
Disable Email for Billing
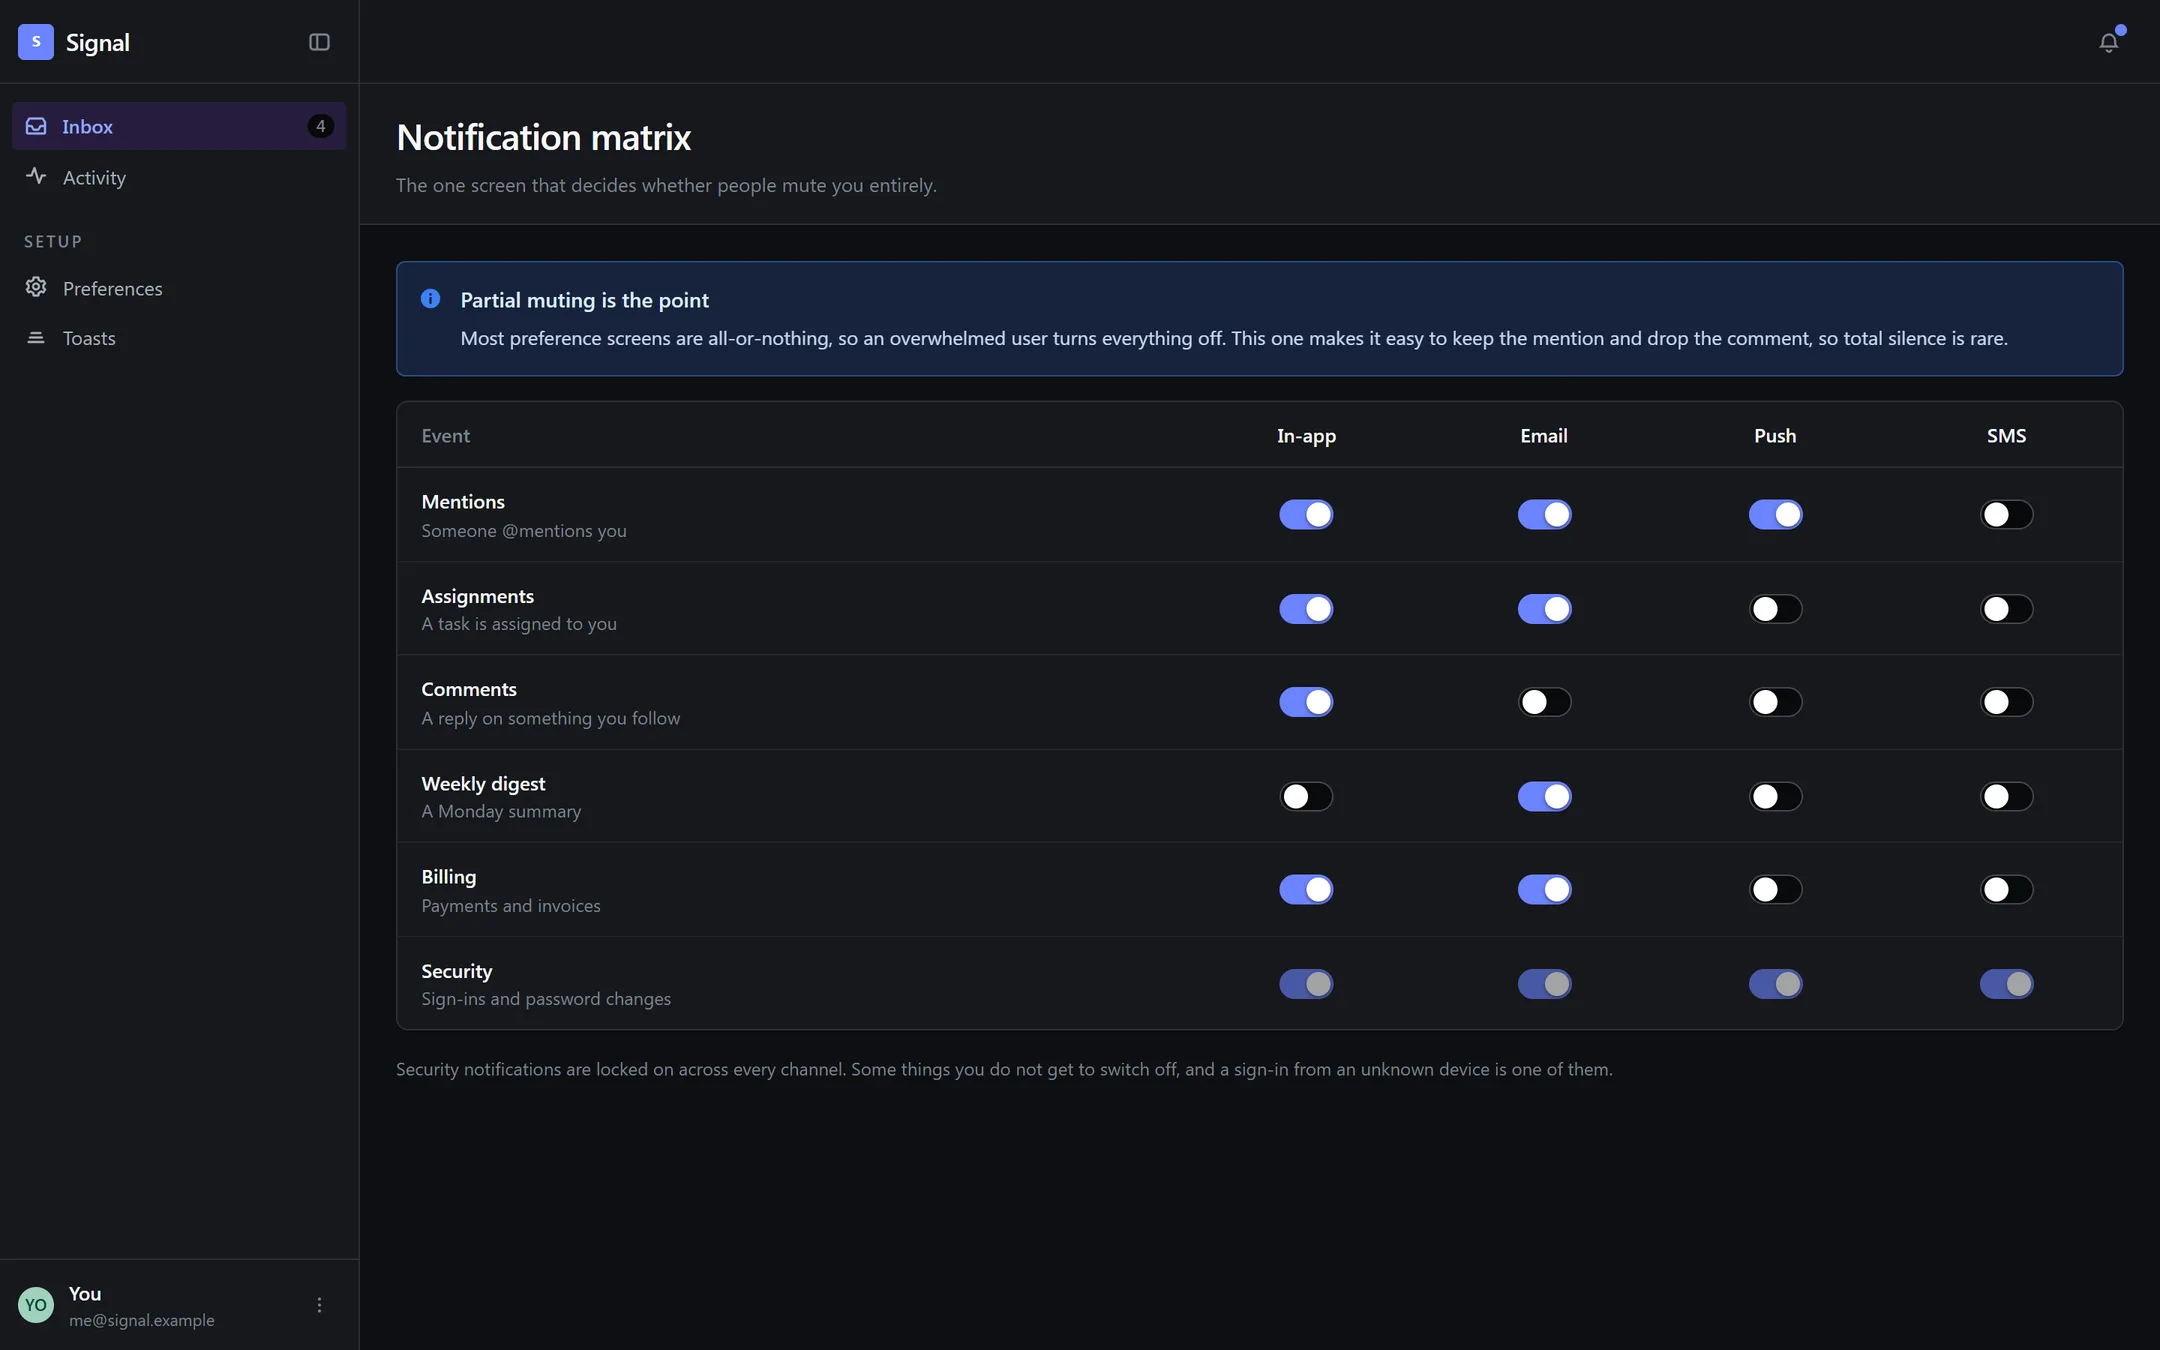1544,889
